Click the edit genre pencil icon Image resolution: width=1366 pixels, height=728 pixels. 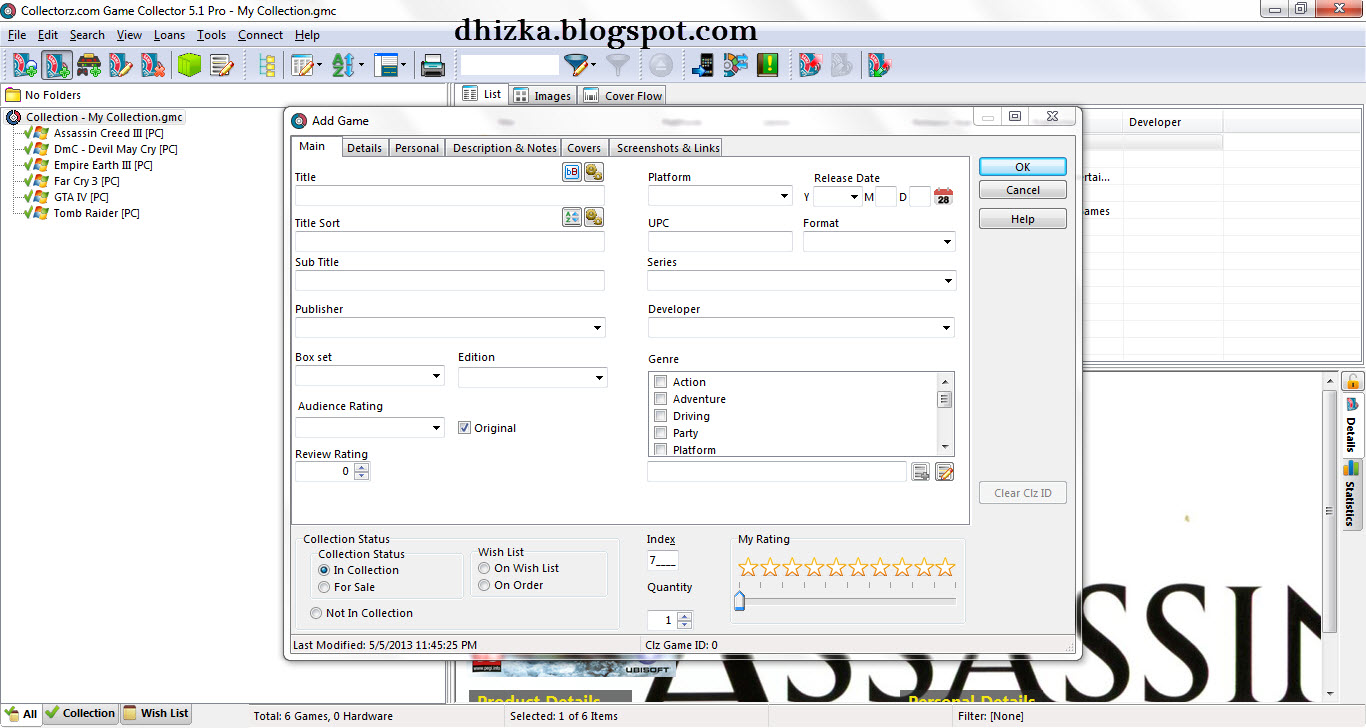(x=944, y=471)
